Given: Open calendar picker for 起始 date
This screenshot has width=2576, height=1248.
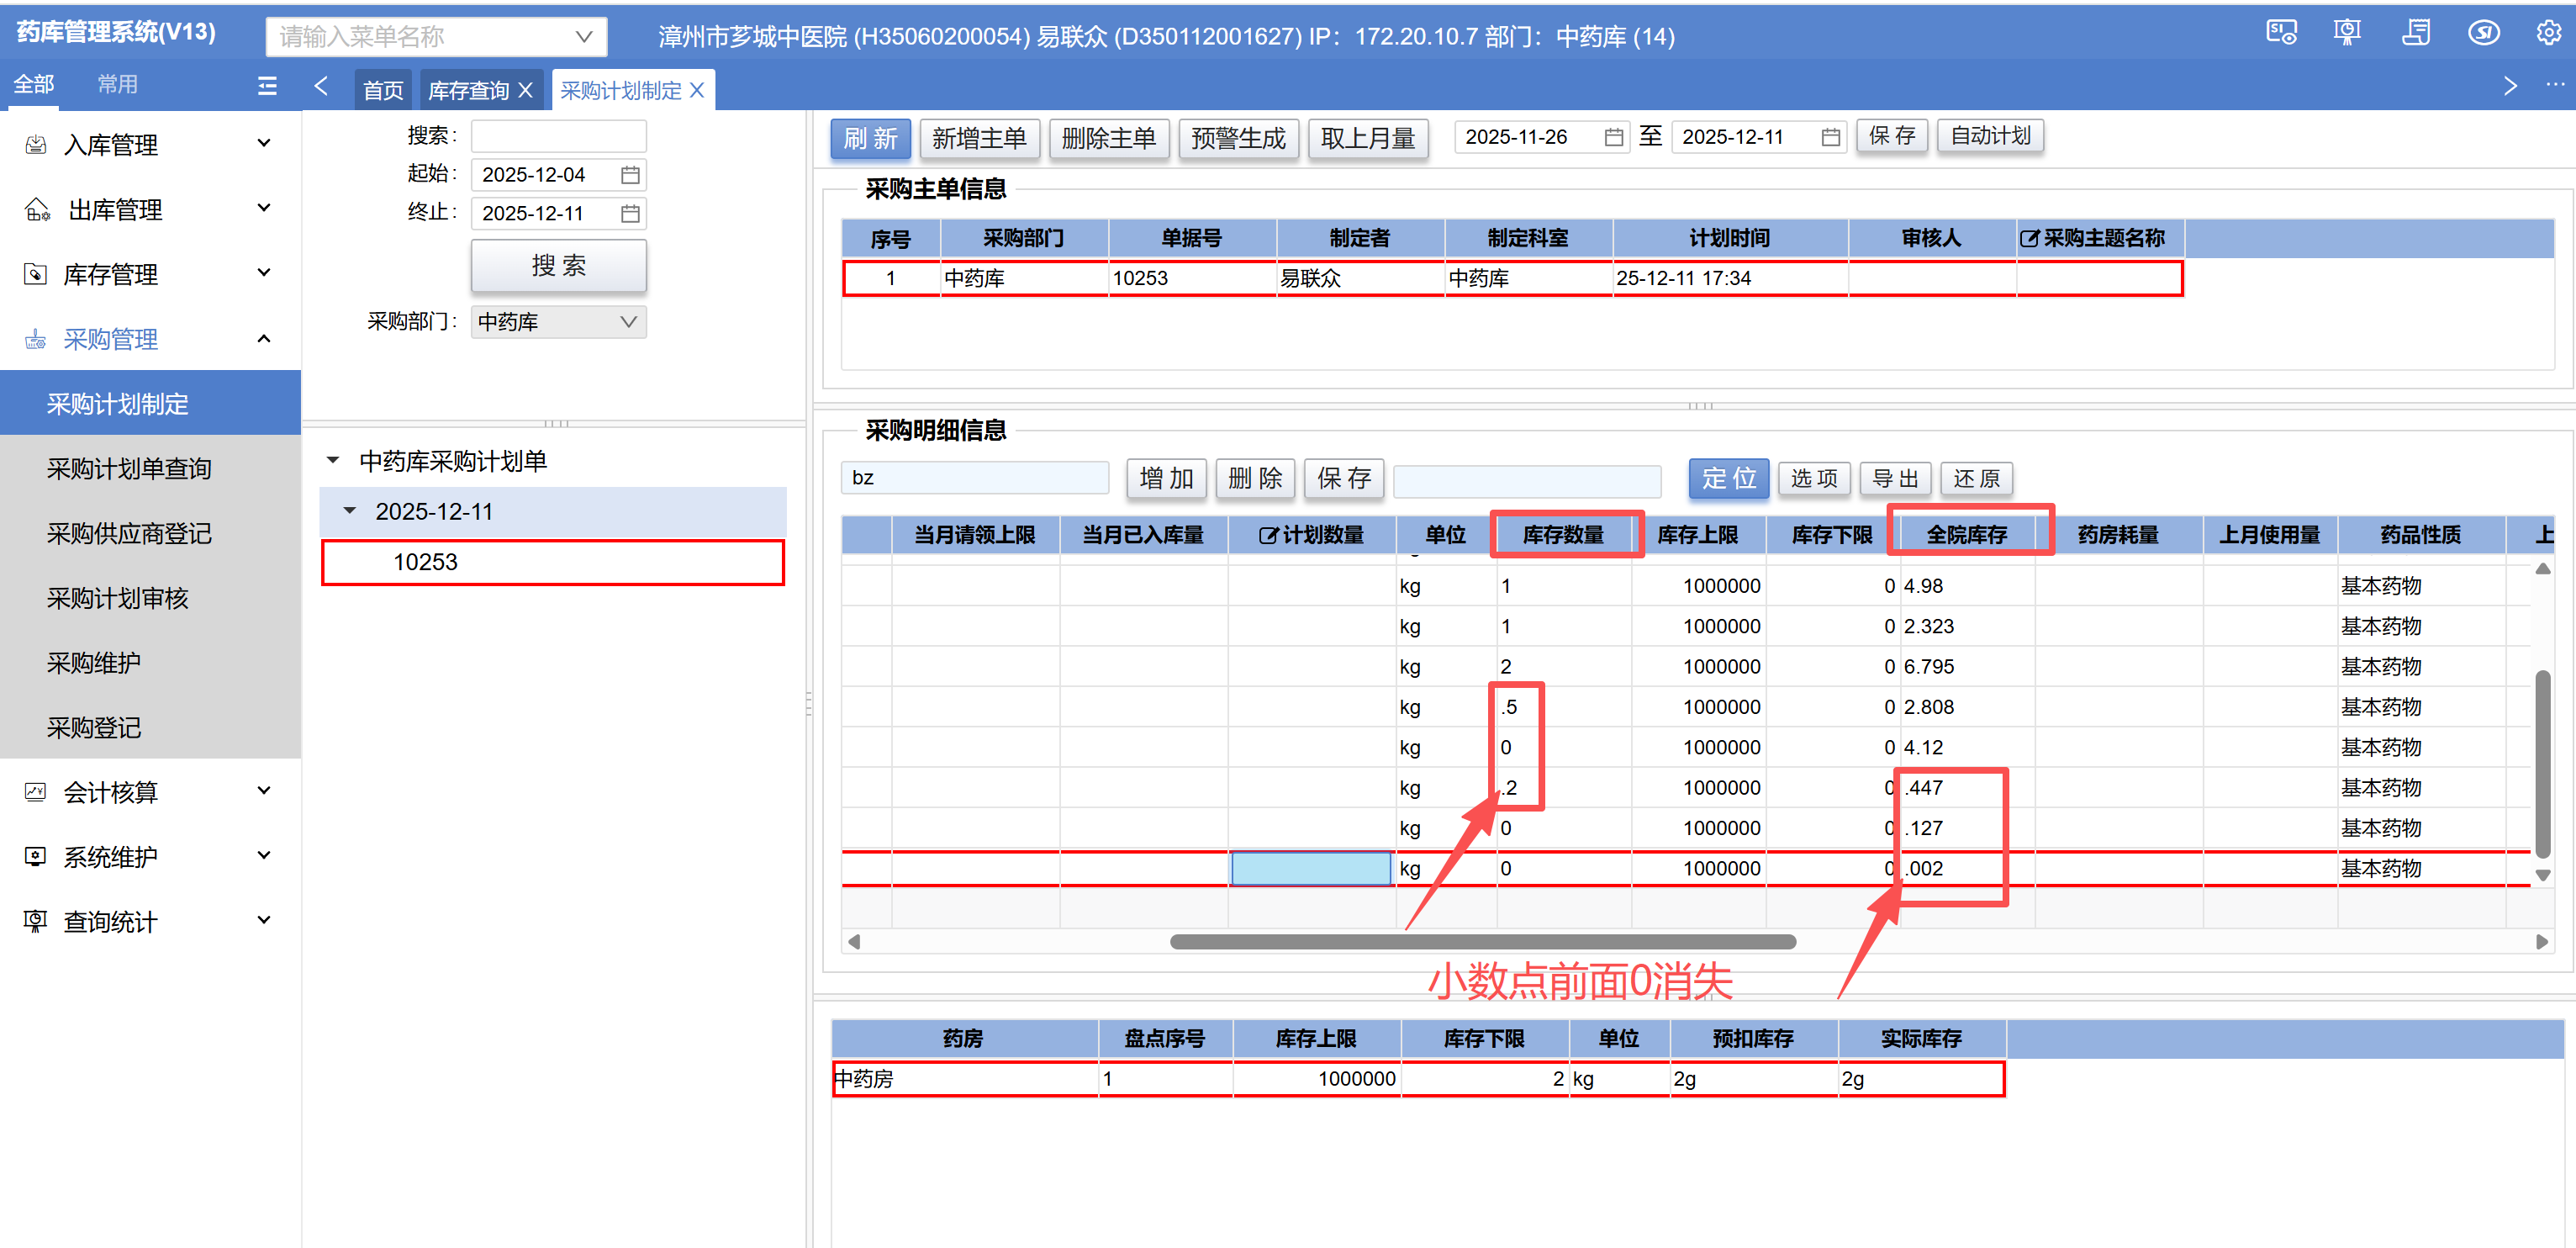Looking at the screenshot, I should pos(630,175).
